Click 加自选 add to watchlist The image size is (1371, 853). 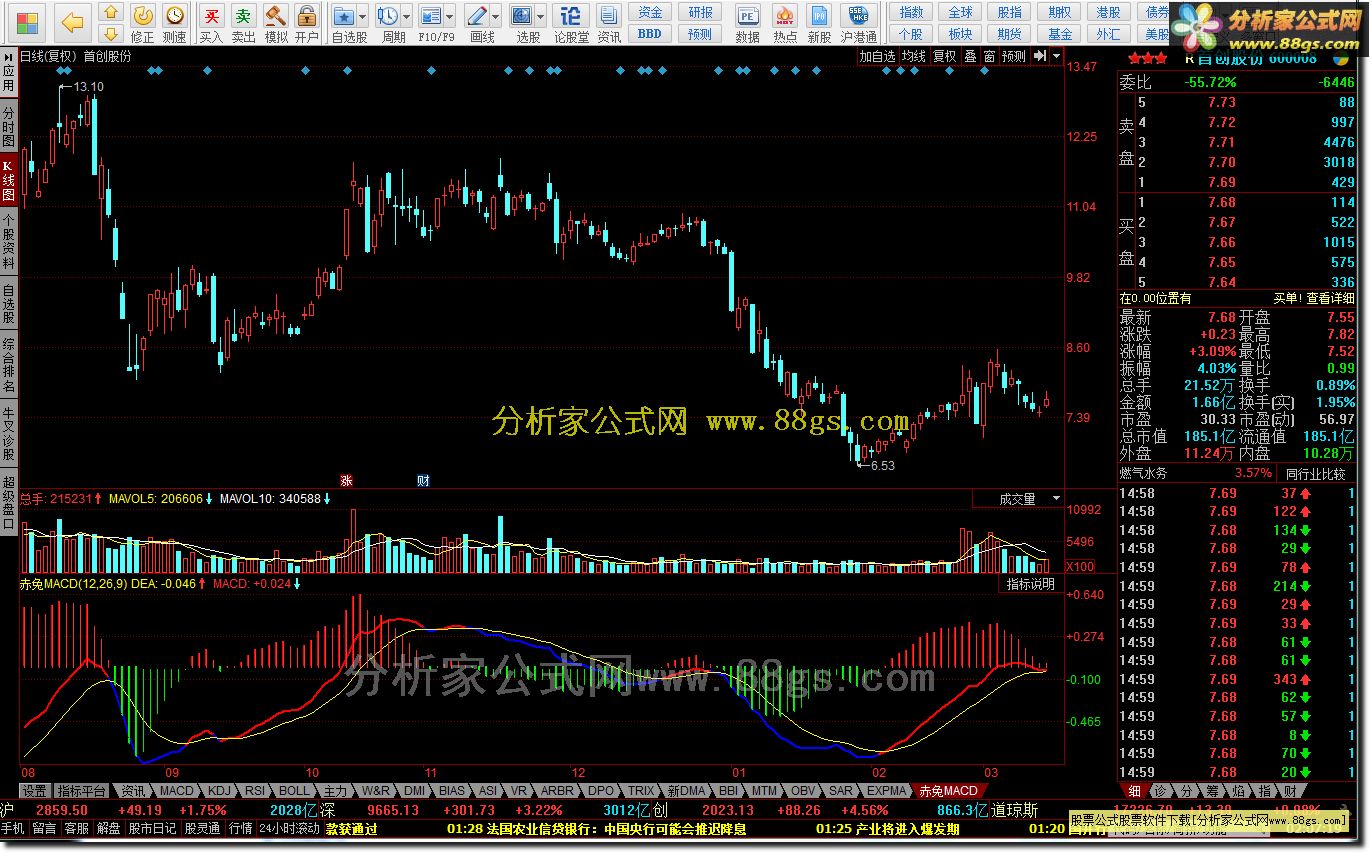[878, 57]
